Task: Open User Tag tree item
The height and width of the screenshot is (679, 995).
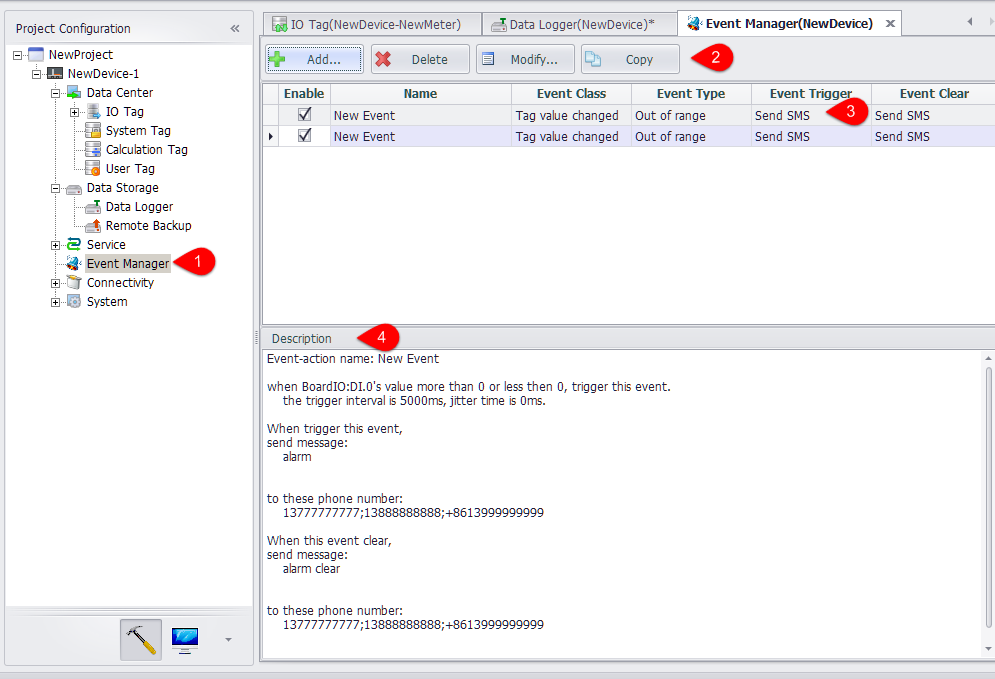Action: pyautogui.click(x=130, y=169)
